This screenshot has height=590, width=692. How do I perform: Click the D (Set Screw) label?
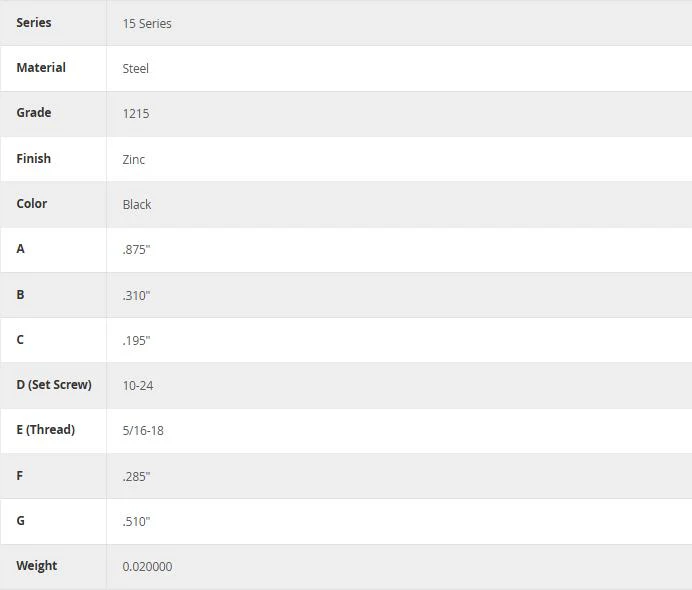click(x=54, y=384)
